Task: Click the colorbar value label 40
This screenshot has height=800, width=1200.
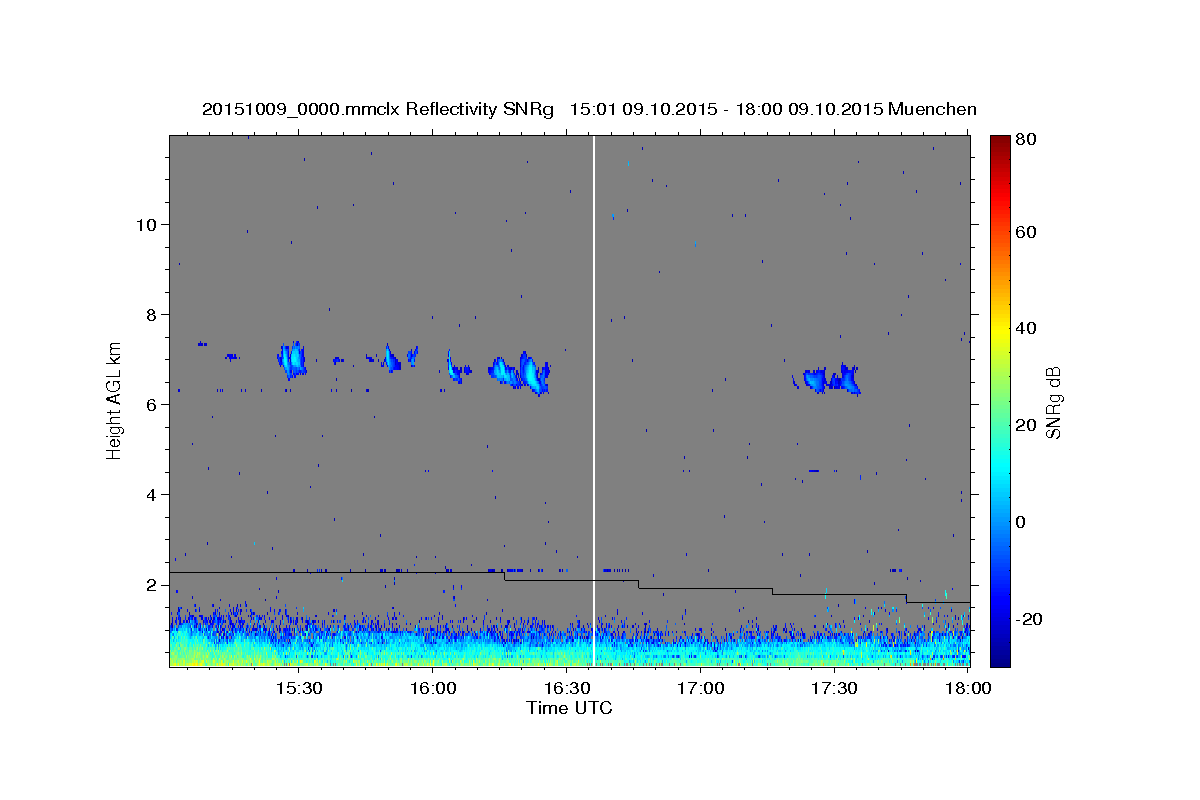Action: click(1028, 328)
